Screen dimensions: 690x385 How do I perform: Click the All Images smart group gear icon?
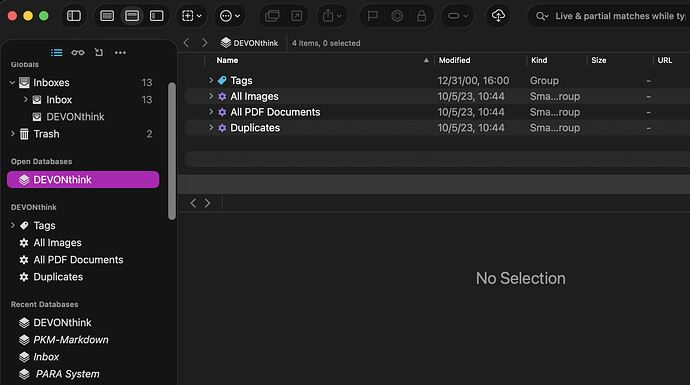click(x=222, y=96)
